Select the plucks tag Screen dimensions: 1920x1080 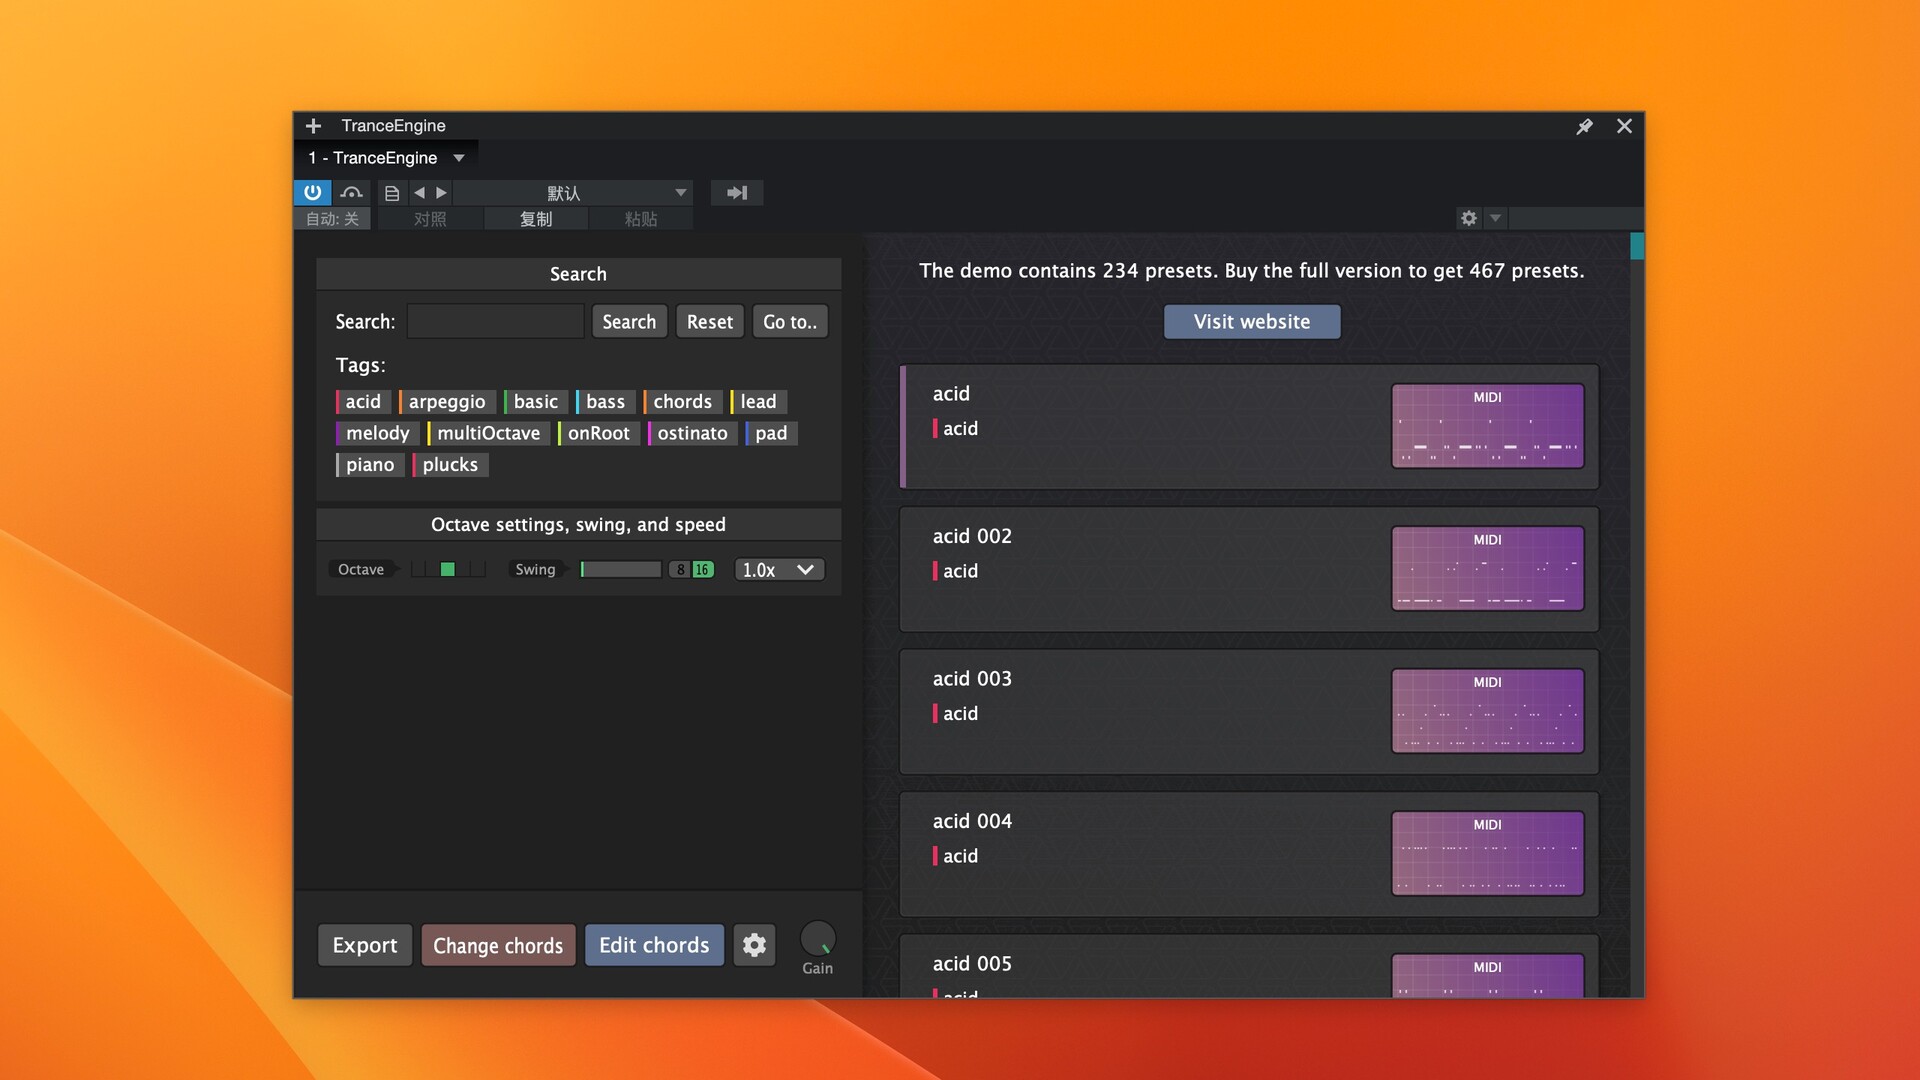(450, 465)
